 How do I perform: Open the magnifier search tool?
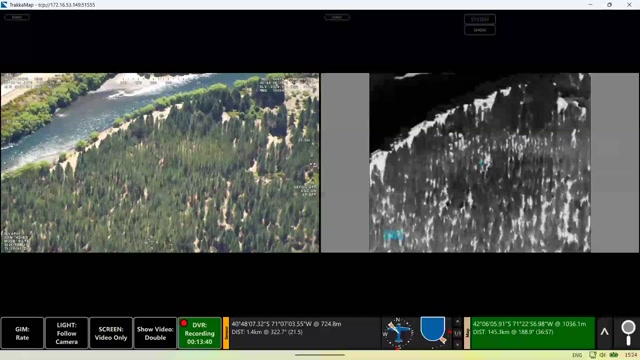628,333
